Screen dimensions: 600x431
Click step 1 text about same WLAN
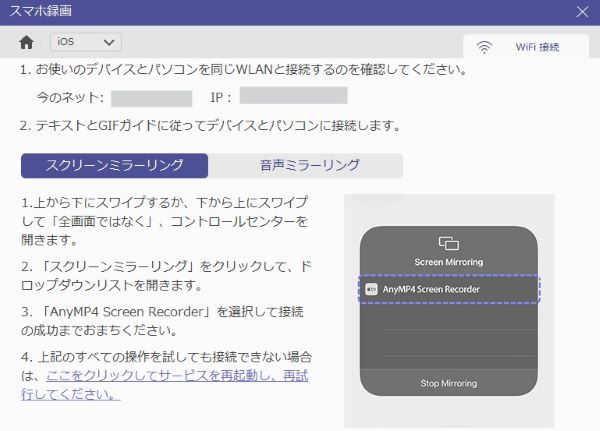tap(243, 69)
